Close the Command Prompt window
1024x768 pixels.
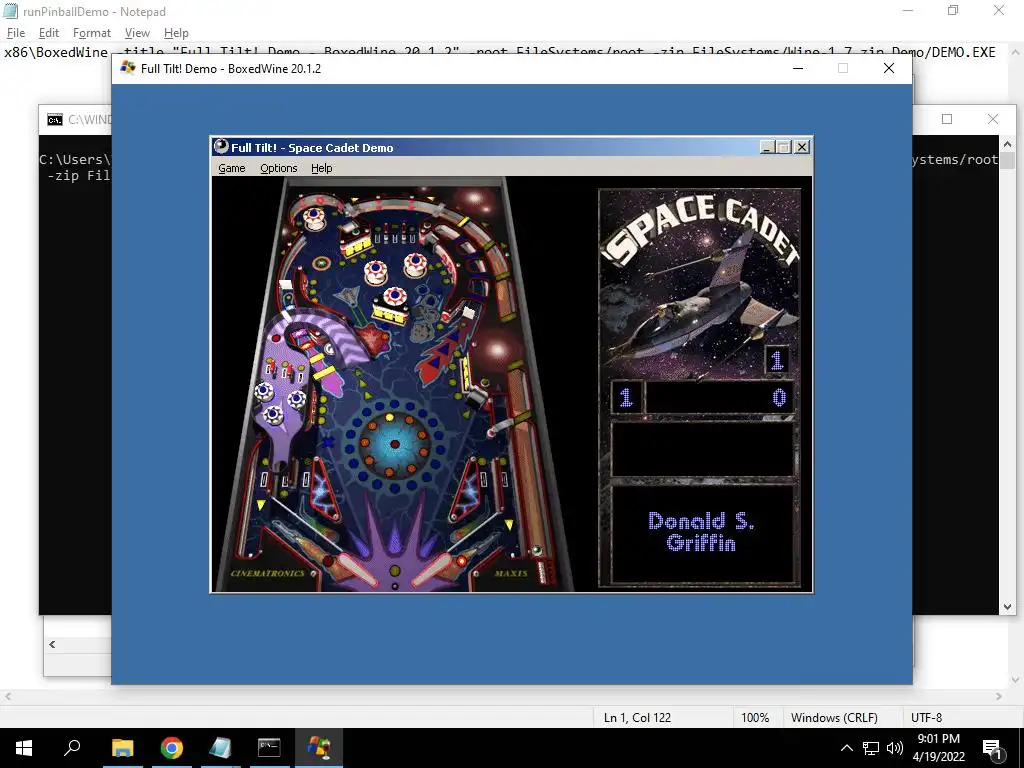pyautogui.click(x=993, y=119)
